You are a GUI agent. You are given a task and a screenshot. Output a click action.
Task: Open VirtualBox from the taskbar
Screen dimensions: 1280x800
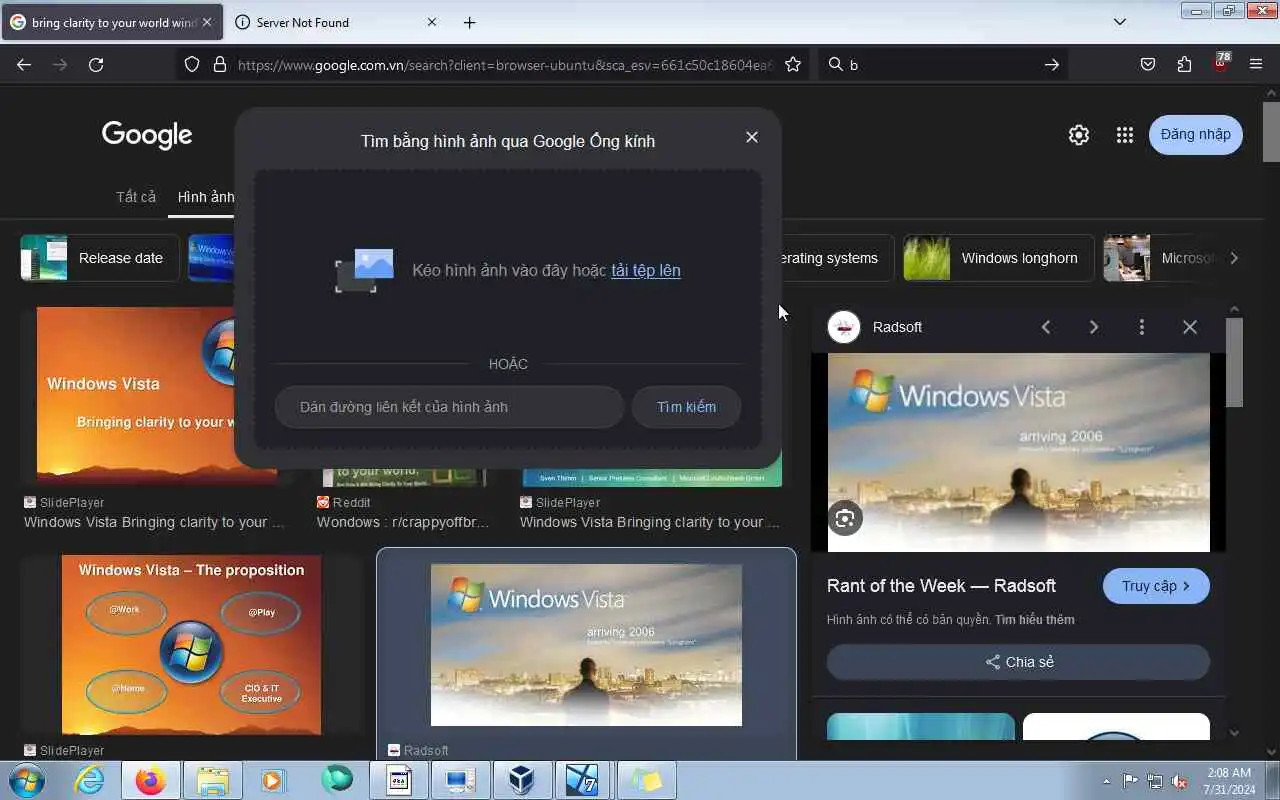coord(521,780)
